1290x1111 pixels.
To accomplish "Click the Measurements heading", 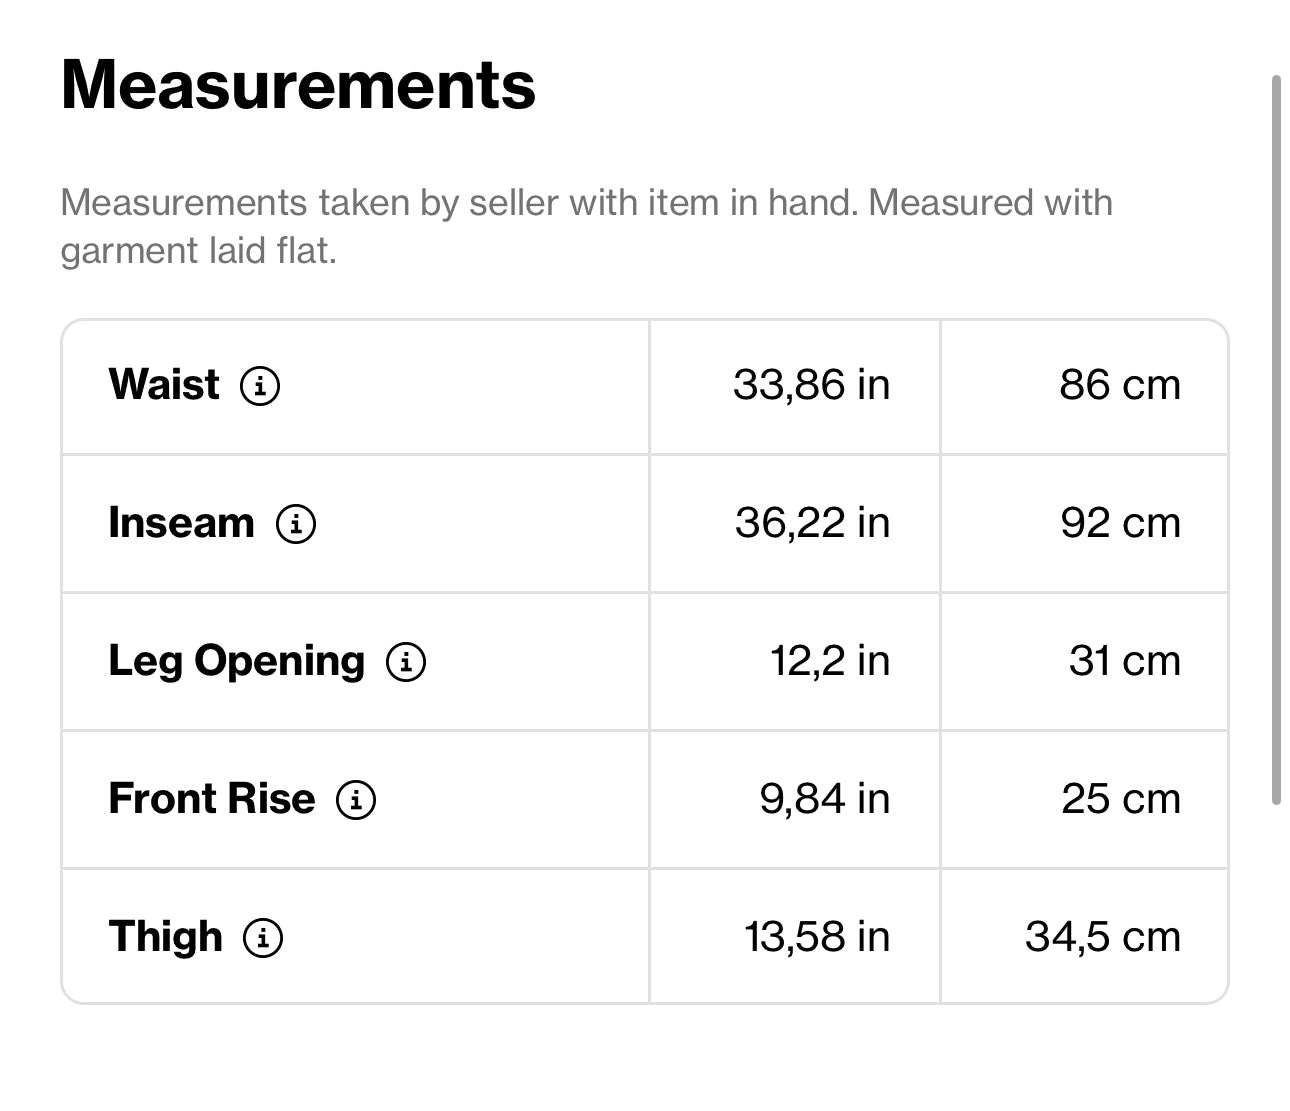I will point(298,85).
